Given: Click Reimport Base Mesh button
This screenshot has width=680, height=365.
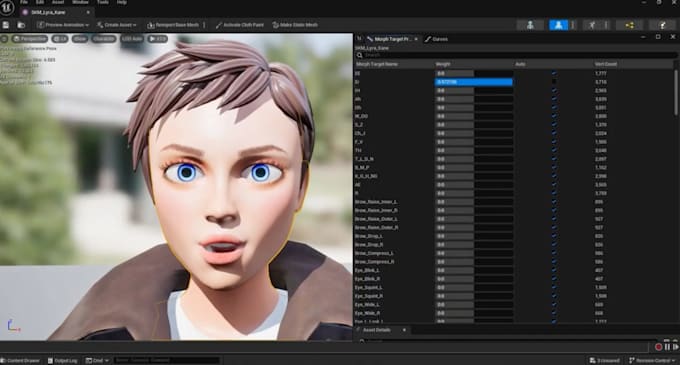Looking at the screenshot, I should 173,25.
